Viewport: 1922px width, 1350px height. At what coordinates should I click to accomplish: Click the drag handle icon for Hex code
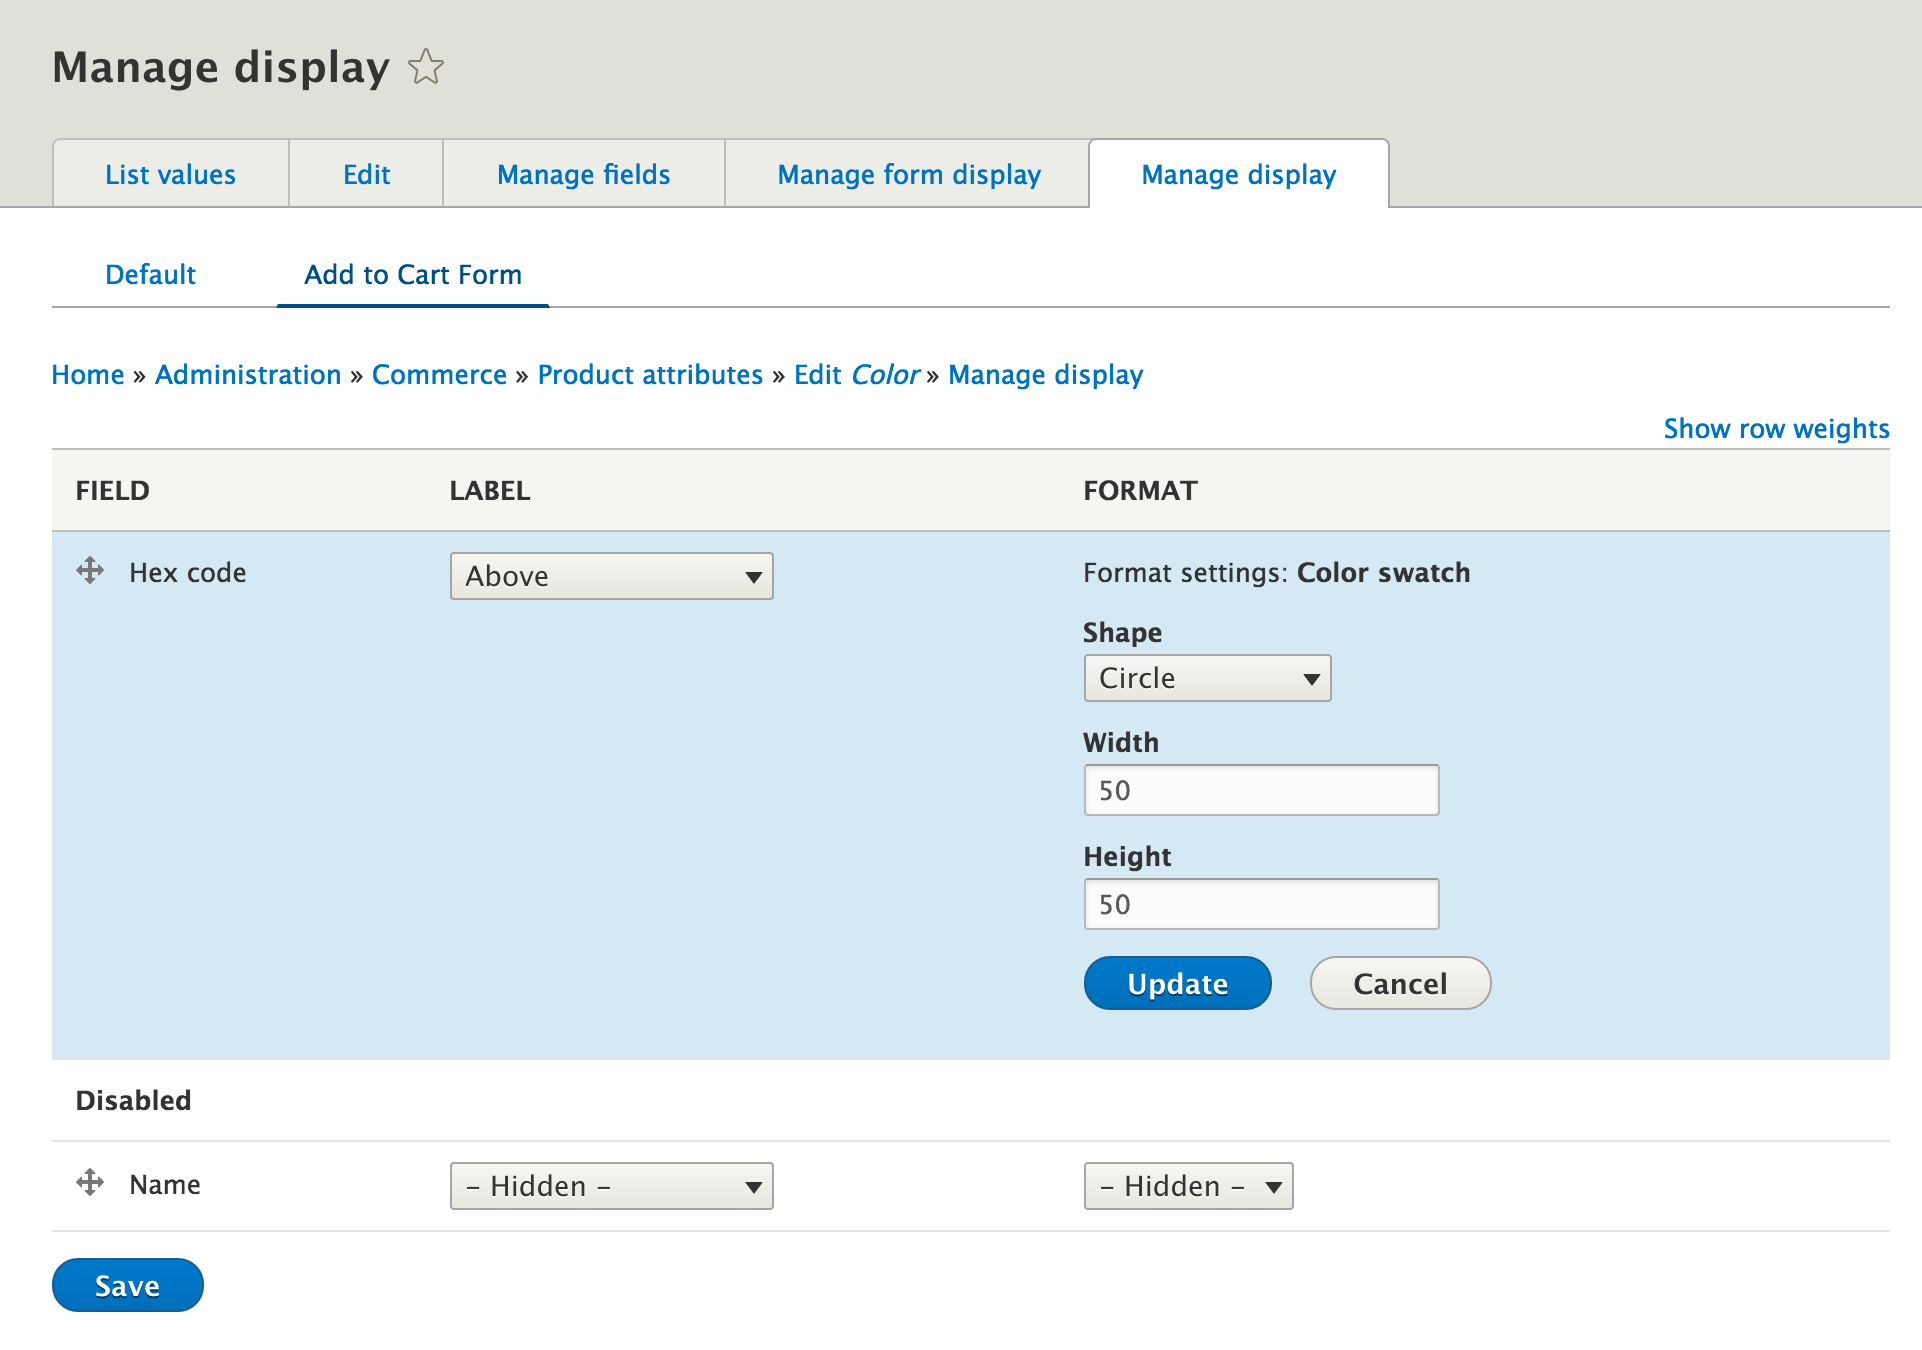click(91, 573)
